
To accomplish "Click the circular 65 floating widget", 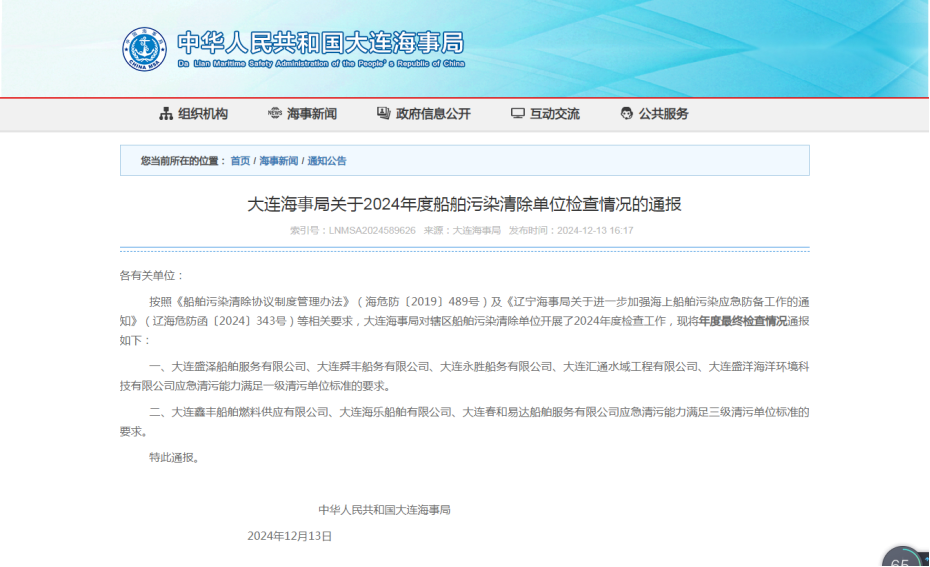I will (x=902, y=558).
